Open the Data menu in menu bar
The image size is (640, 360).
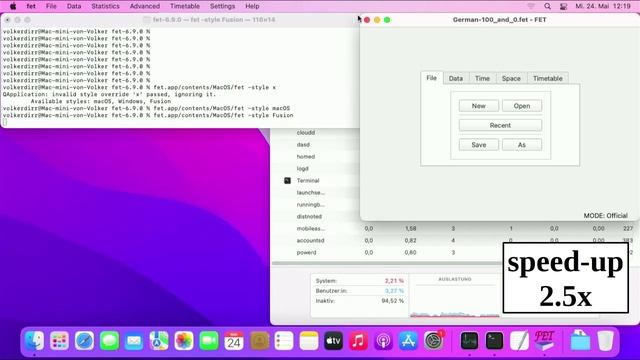(74, 6)
